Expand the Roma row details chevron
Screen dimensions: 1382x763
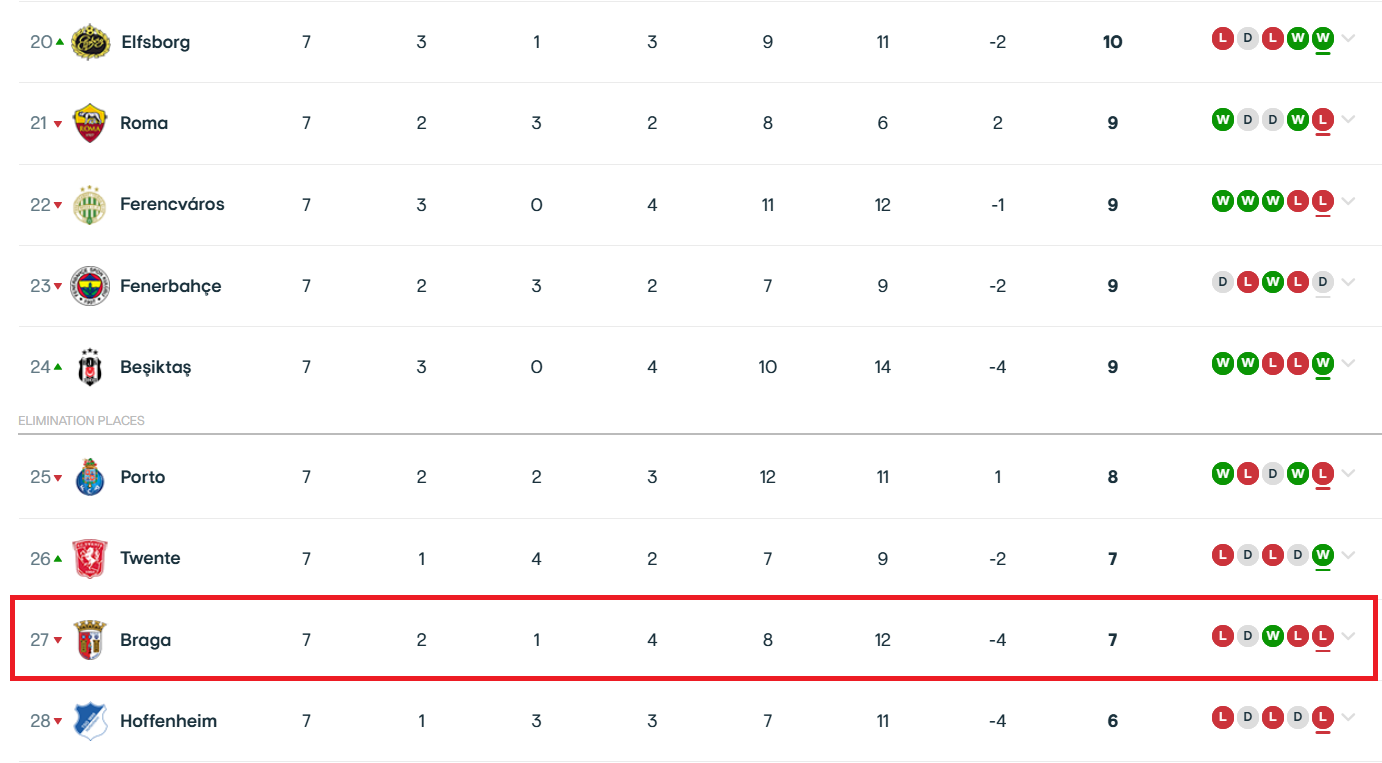point(1348,120)
